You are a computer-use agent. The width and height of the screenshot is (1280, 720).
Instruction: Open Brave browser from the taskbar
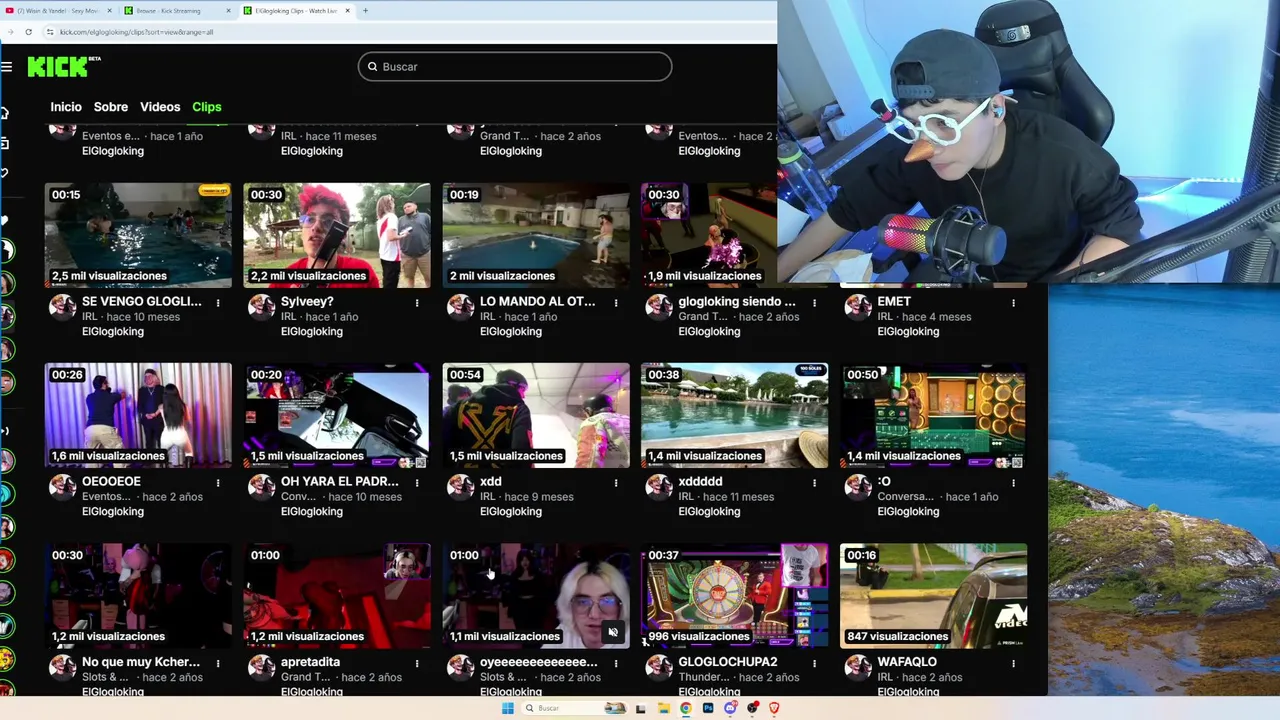click(774, 708)
